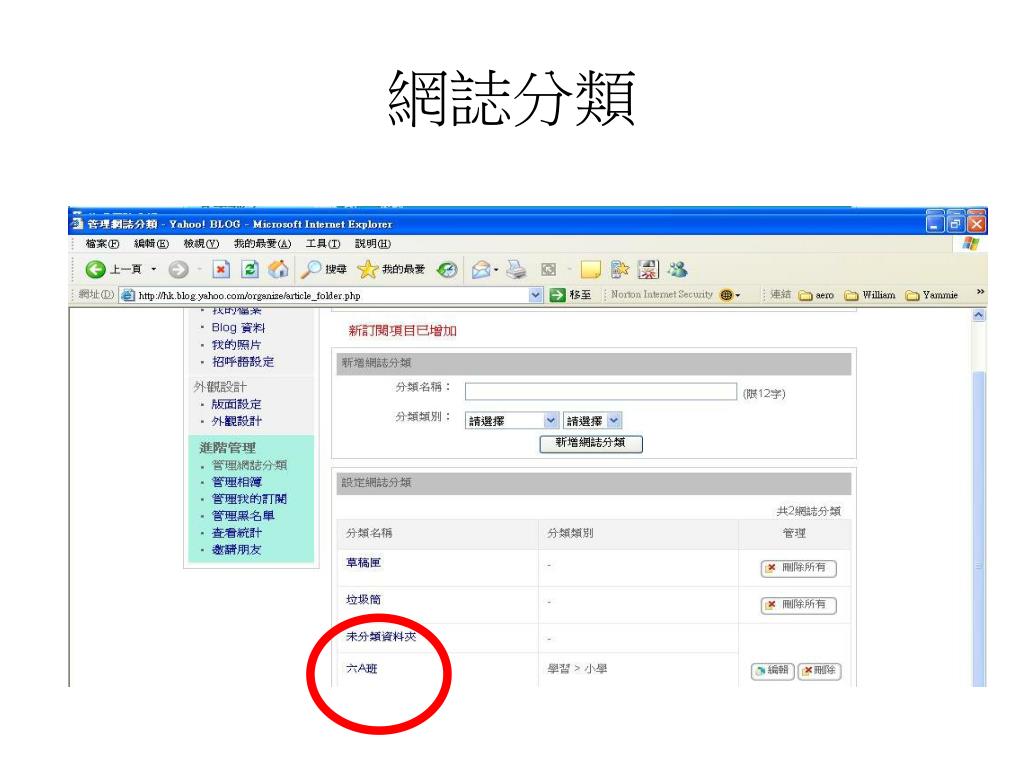
Task: Click the 分類名稱 text input field
Action: tap(601, 392)
